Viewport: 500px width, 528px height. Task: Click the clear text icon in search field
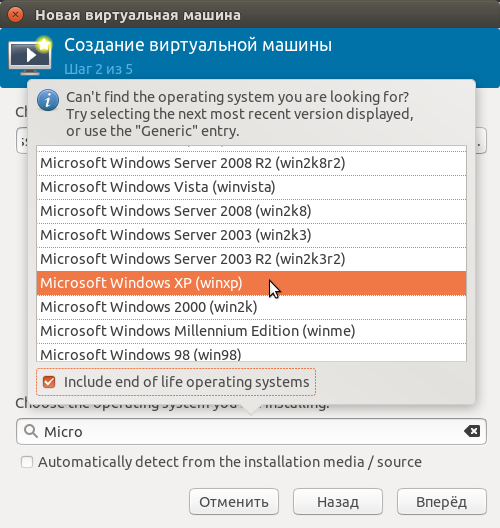pyautogui.click(x=472, y=431)
